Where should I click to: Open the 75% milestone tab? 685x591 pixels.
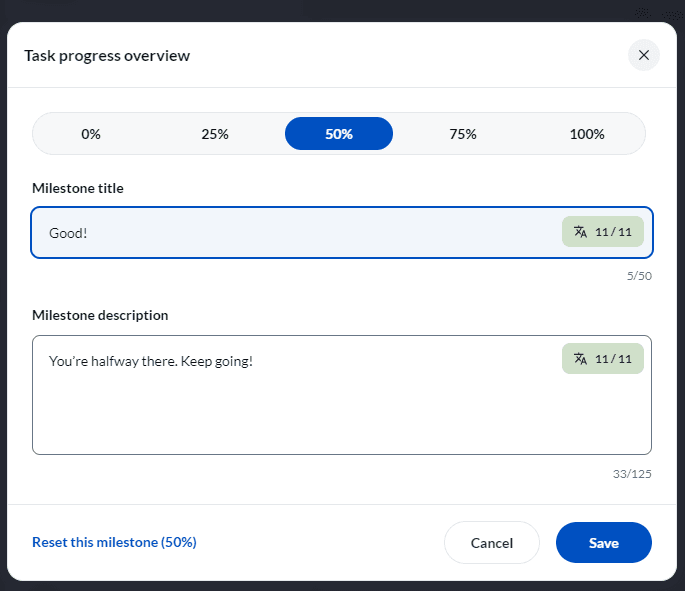coord(463,134)
